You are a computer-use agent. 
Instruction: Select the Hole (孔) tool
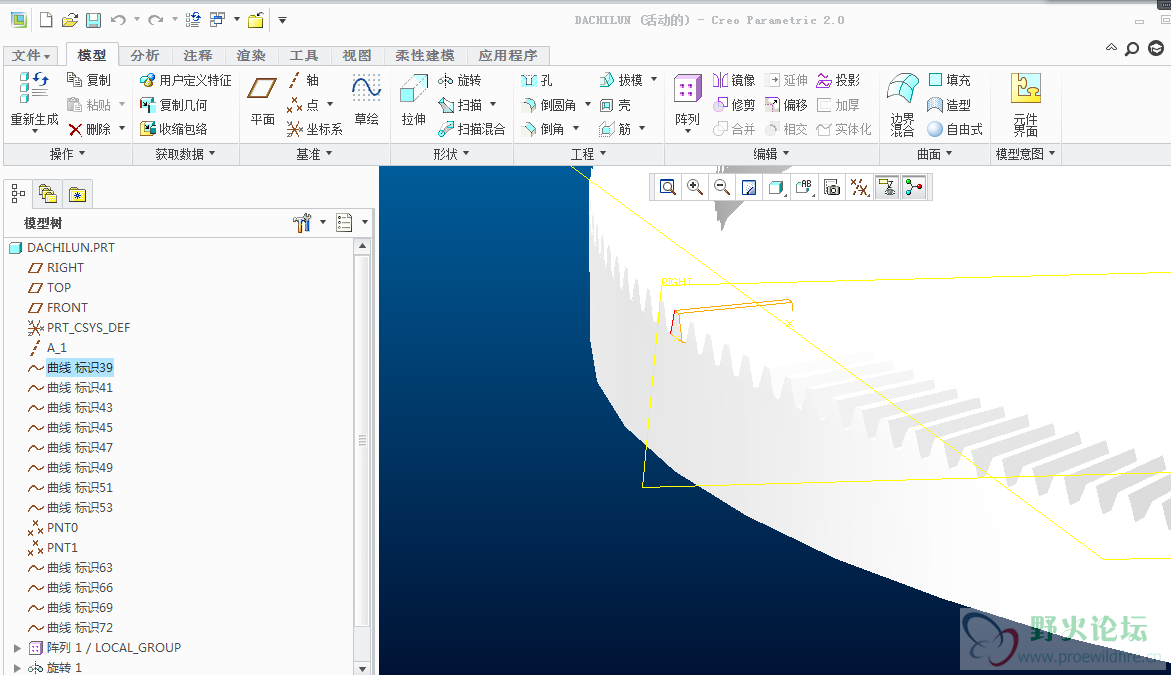coord(537,80)
